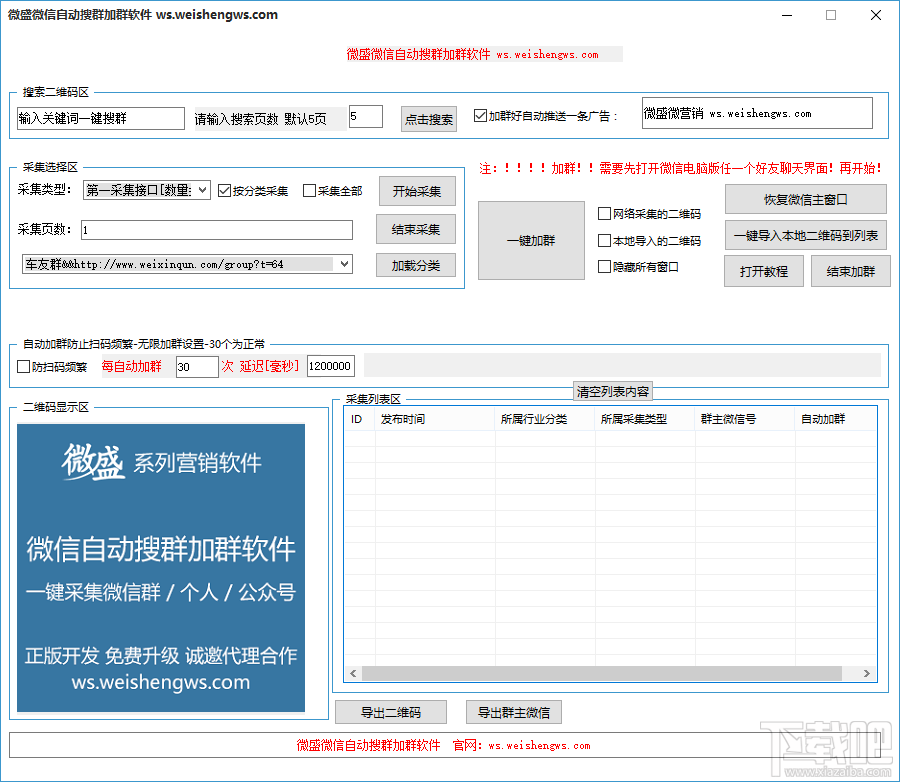Stop joining with 结束加群 button
This screenshot has width=900, height=782.
pyautogui.click(x=850, y=271)
